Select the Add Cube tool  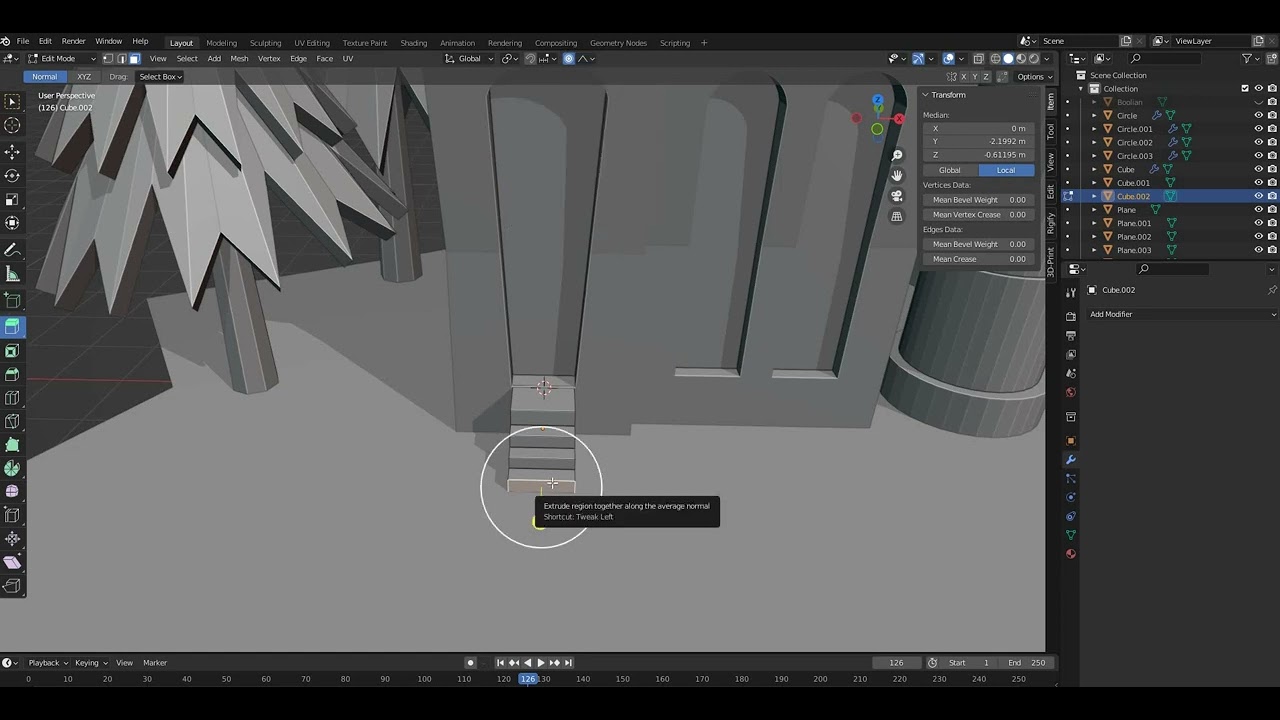coord(12,300)
